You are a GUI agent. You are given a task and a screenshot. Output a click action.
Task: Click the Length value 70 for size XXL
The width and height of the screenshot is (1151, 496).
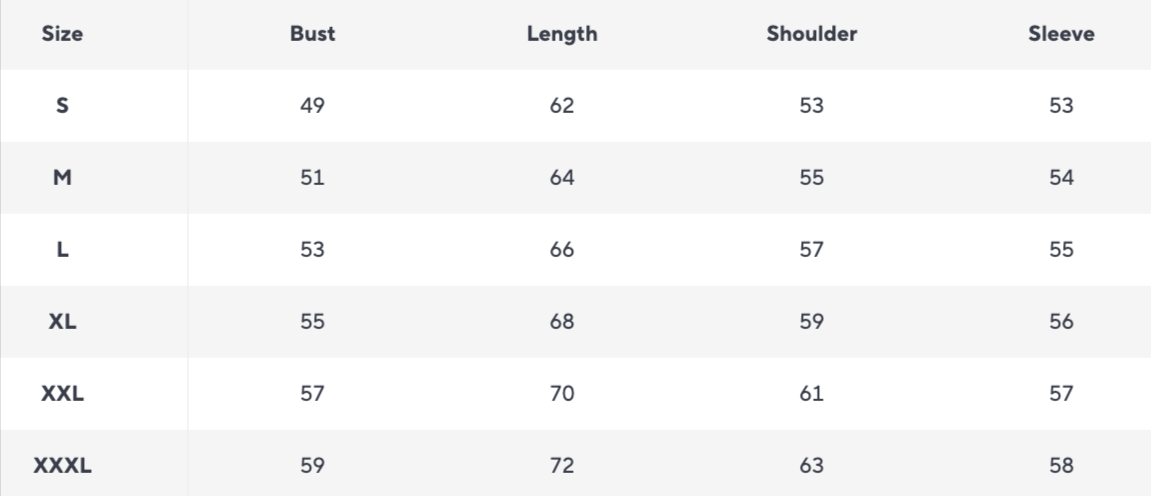tap(562, 394)
